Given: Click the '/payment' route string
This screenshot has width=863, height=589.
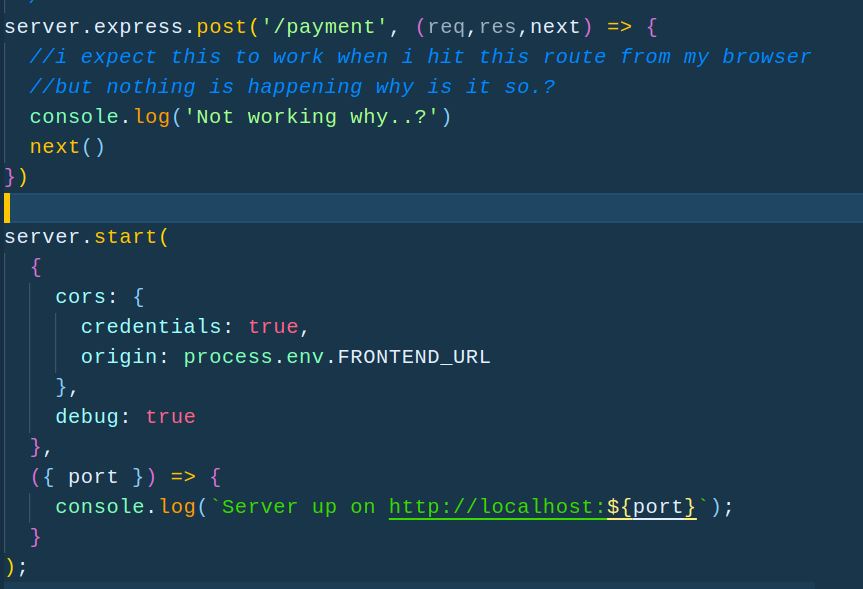Looking at the screenshot, I should coord(325,27).
